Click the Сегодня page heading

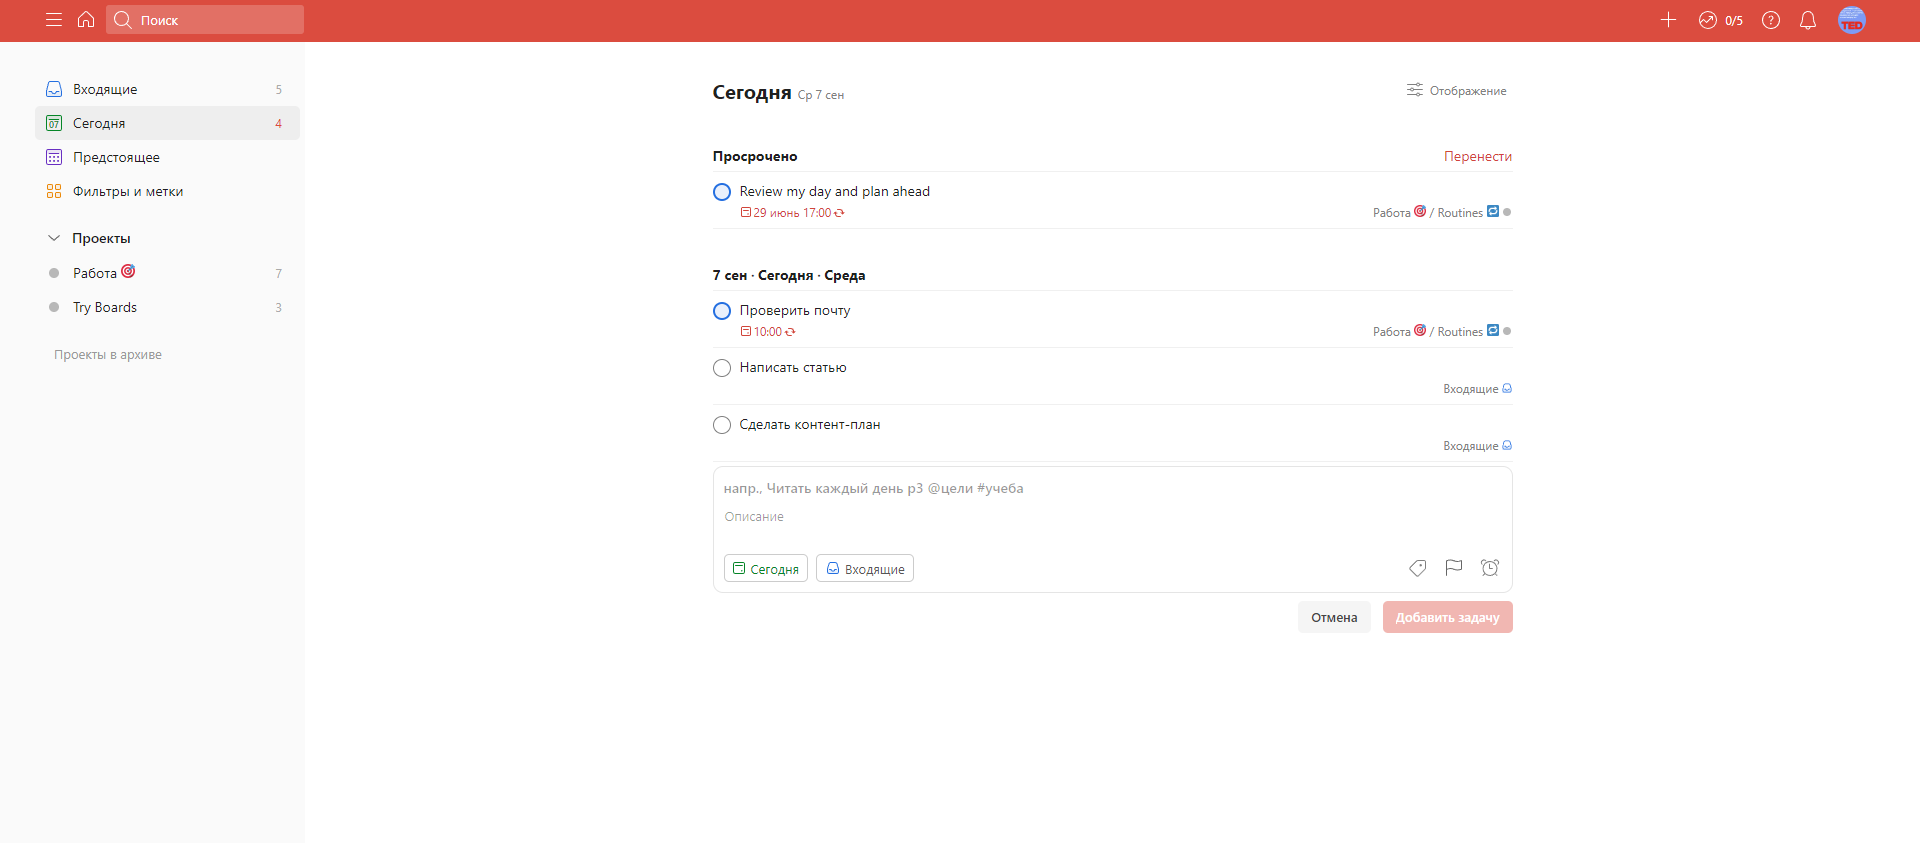pos(752,92)
